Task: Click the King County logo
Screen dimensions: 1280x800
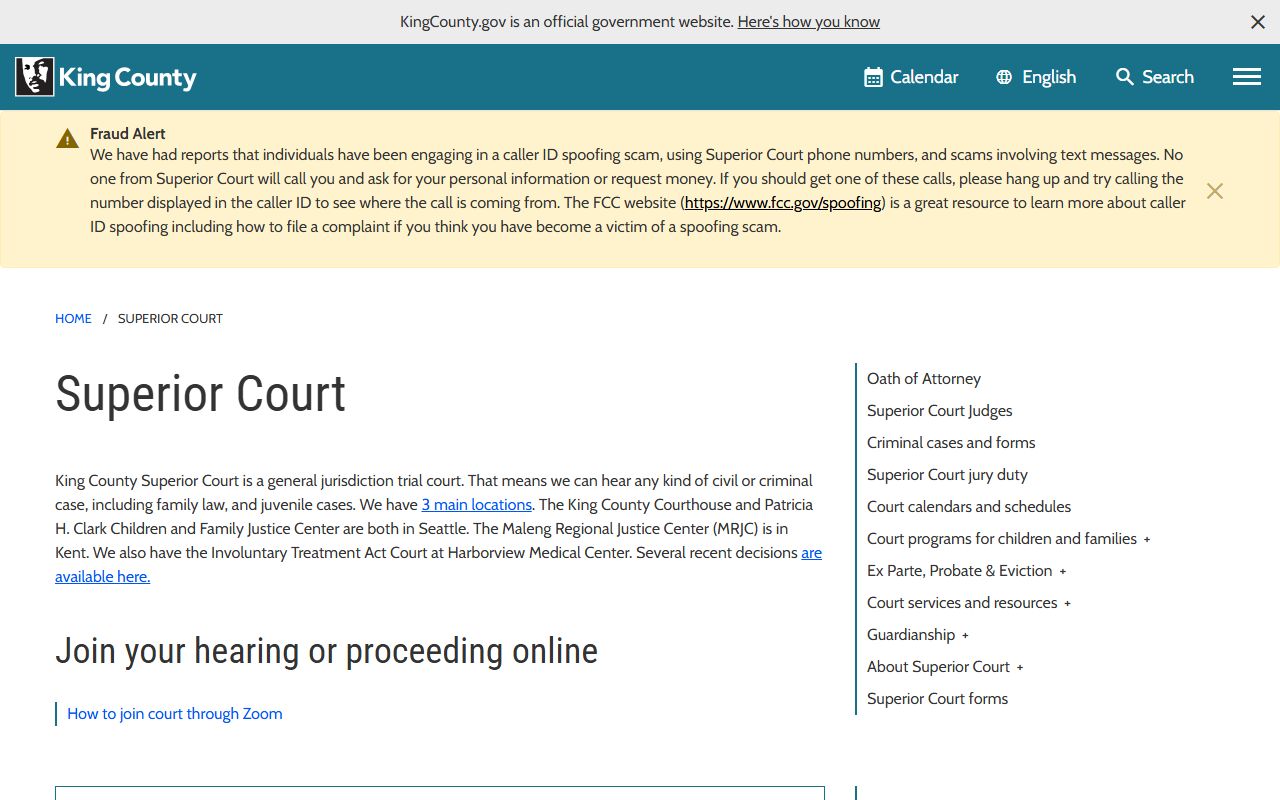Action: pos(106,77)
